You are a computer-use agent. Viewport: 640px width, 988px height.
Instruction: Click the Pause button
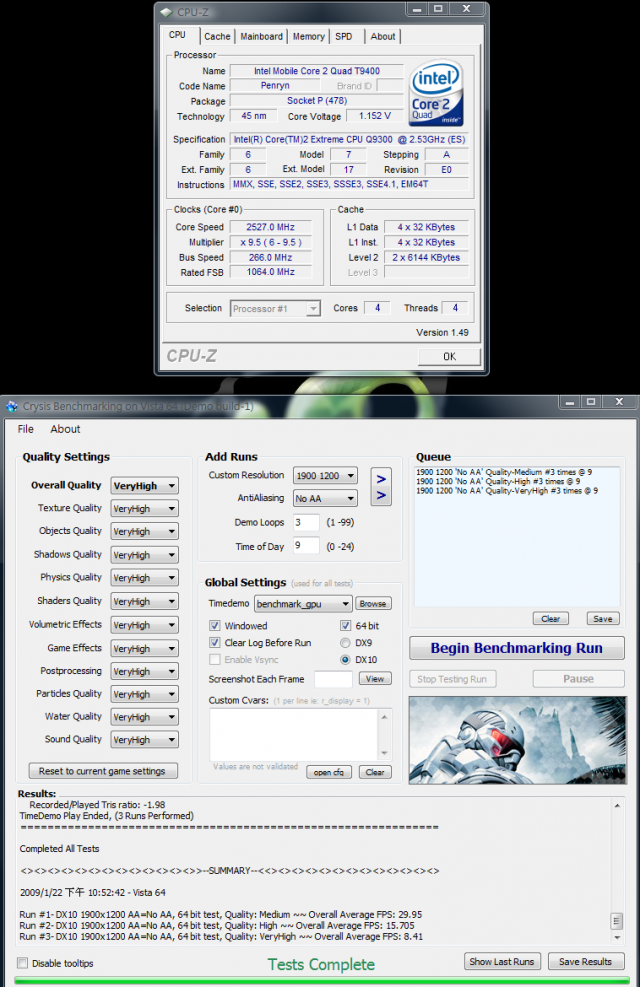578,679
